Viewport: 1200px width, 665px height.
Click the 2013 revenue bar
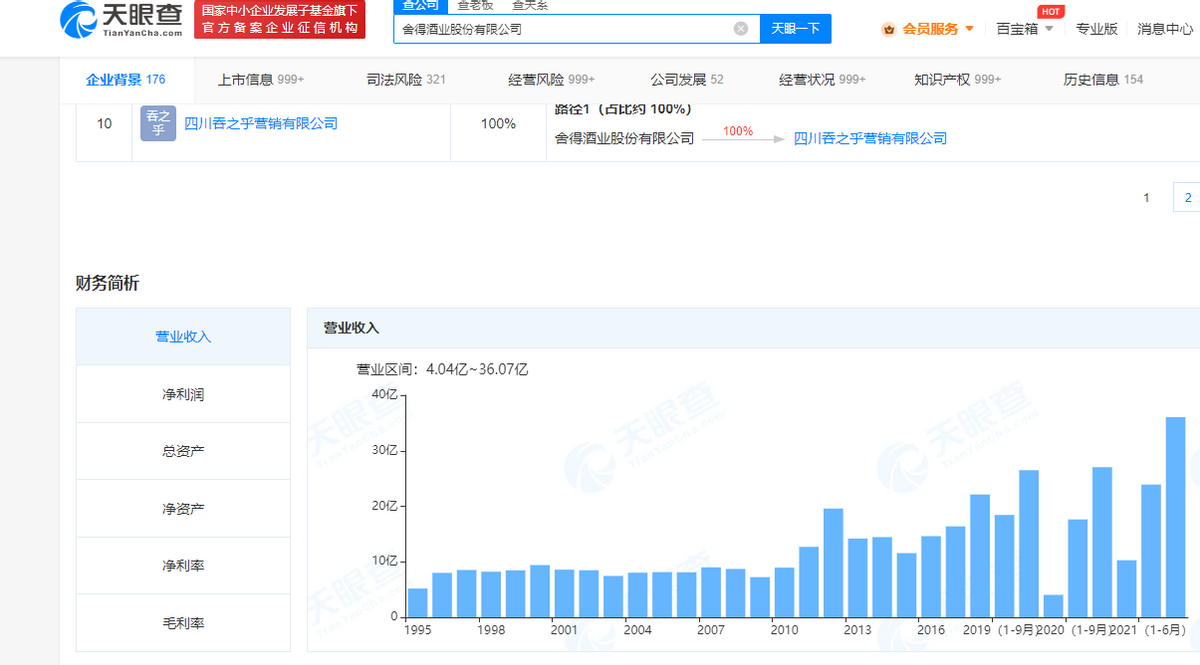coord(858,578)
